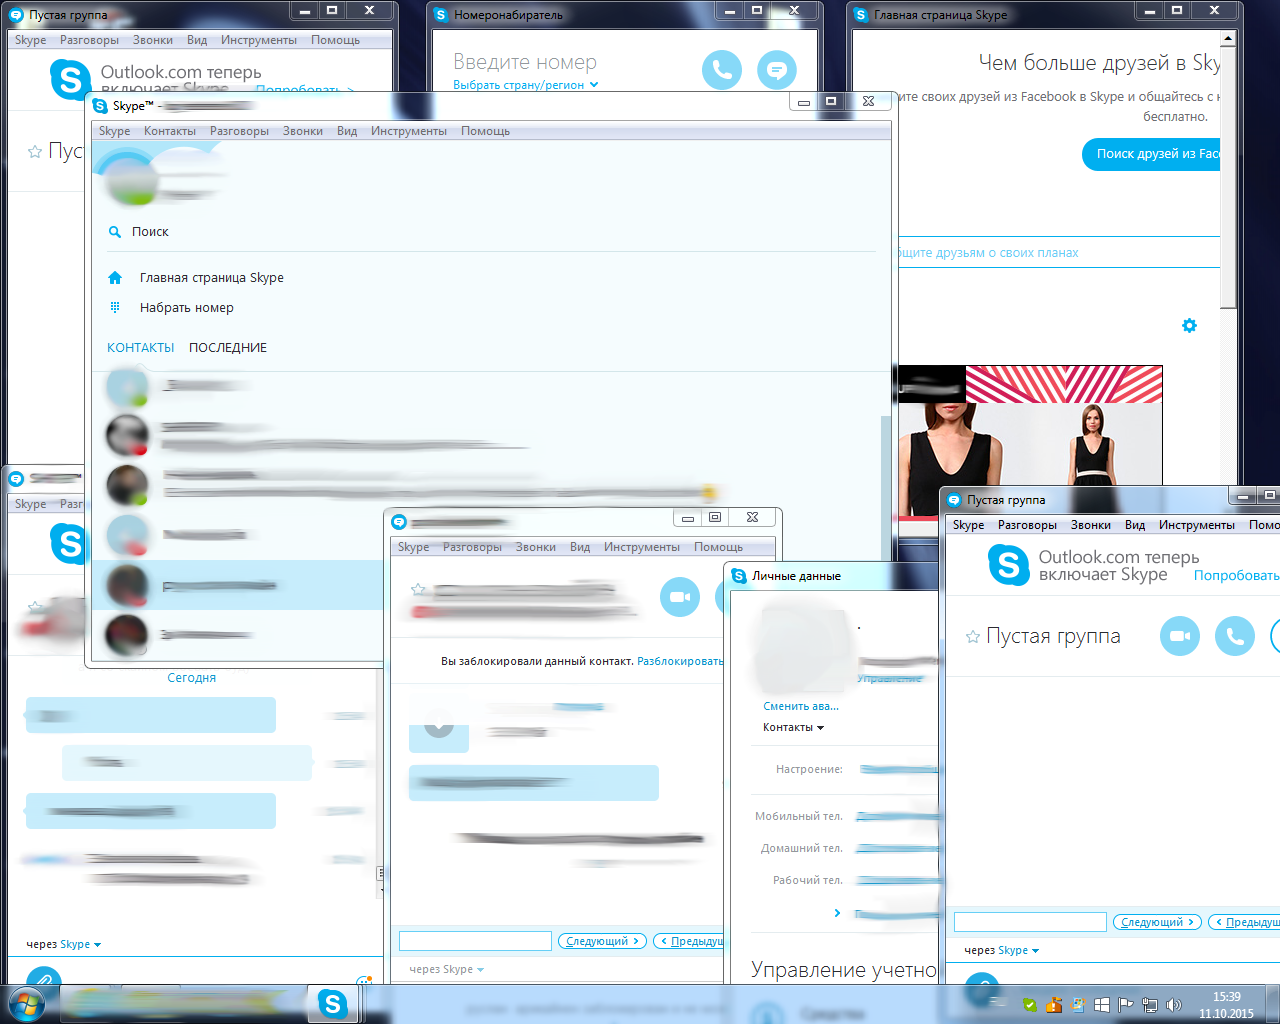Click Skype logo in front Пустая группа window
1280x1024 pixels.
(x=1008, y=565)
